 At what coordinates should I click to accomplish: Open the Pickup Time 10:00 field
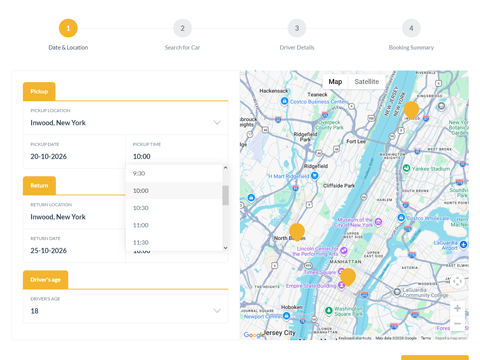pyautogui.click(x=177, y=151)
